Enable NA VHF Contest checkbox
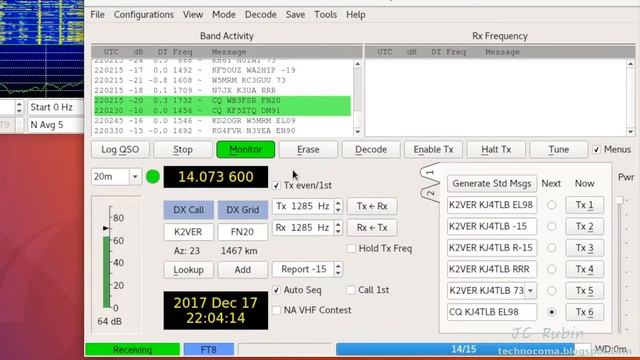Viewport: 640px width, 360px height. click(x=276, y=310)
